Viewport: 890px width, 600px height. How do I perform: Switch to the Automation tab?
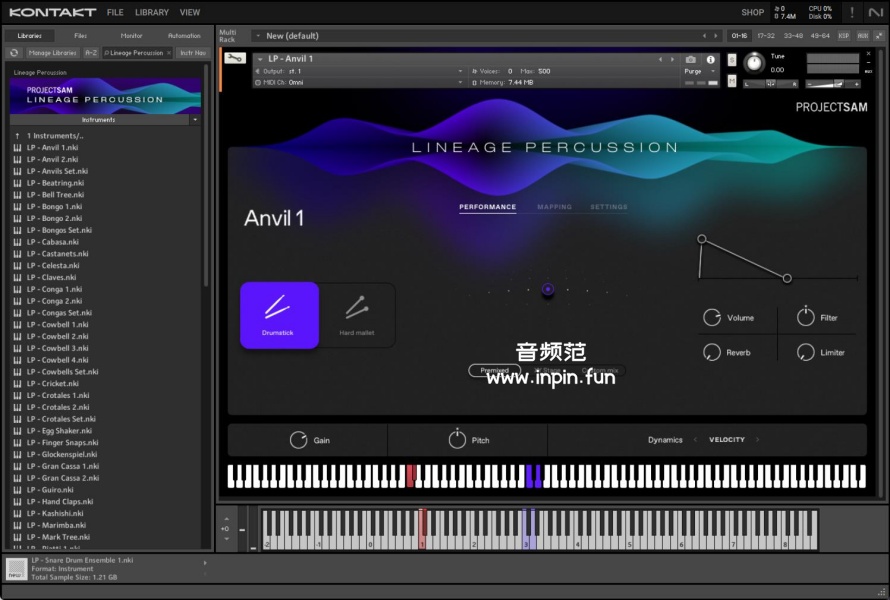[x=184, y=36]
